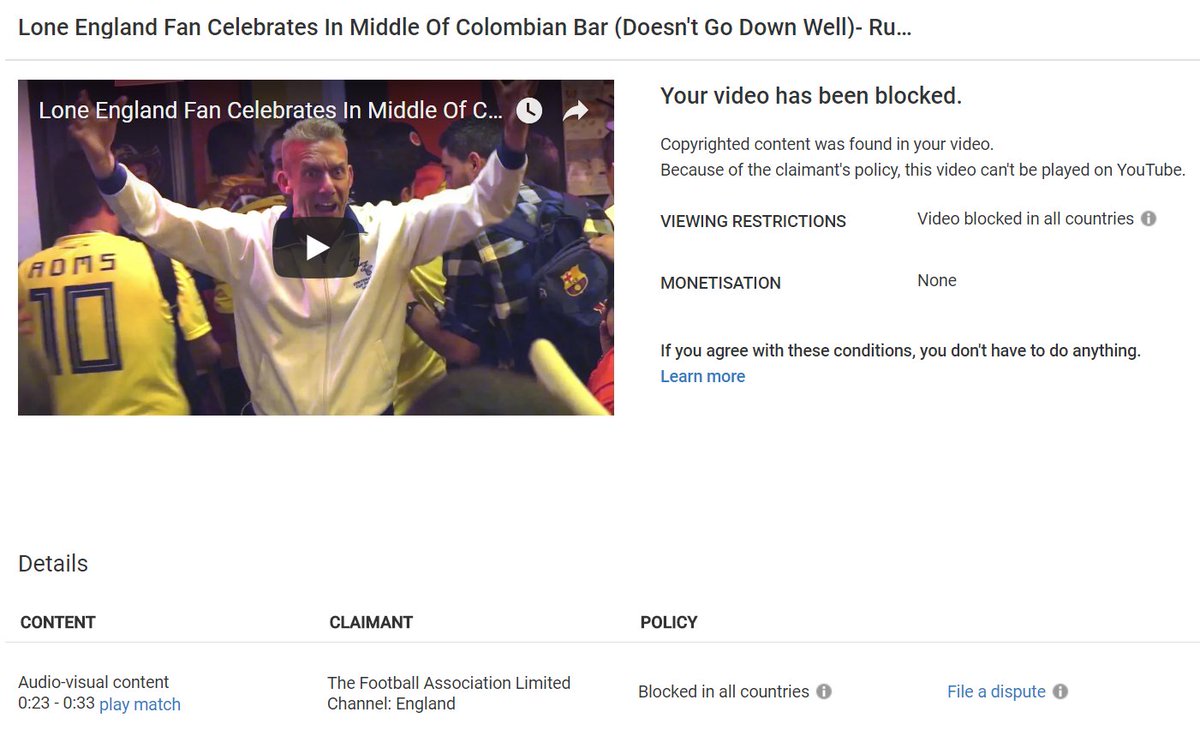Play the blocked video preview
The height and width of the screenshot is (742, 1200).
(x=316, y=247)
